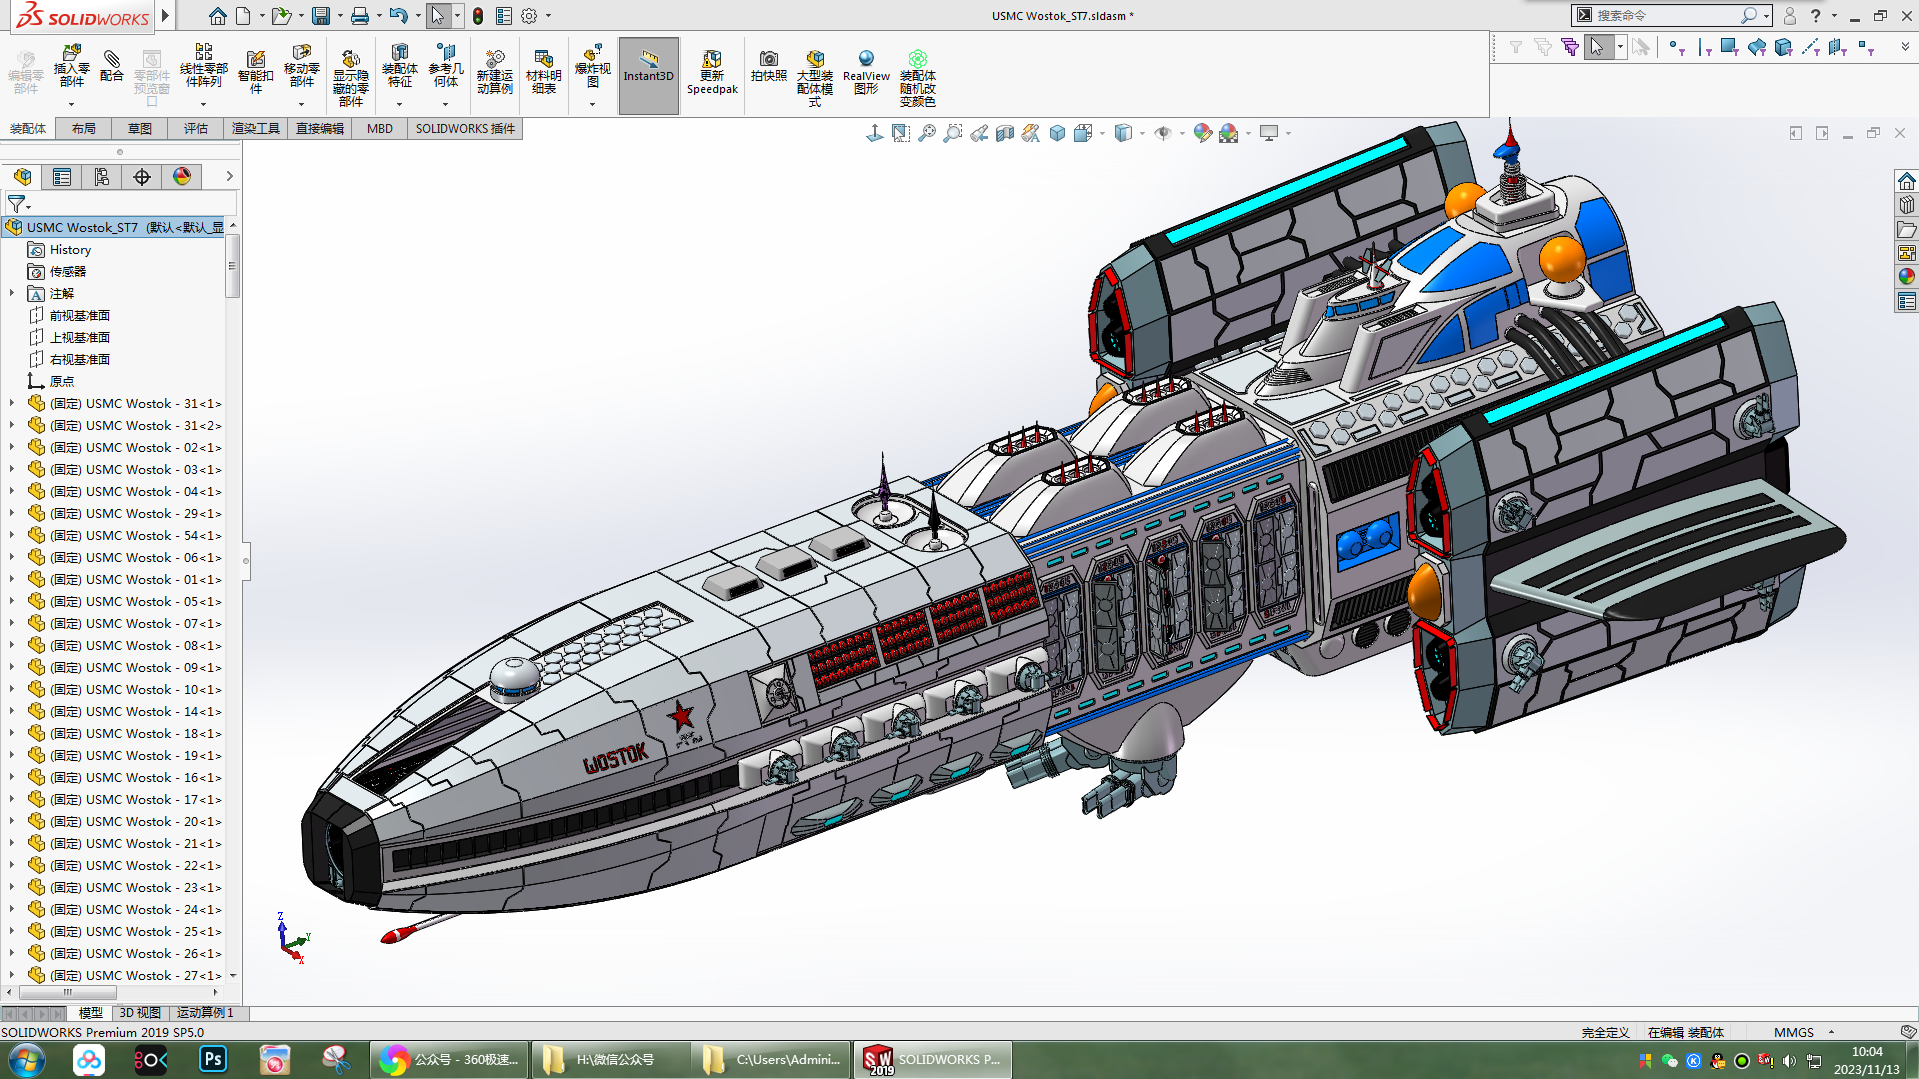The width and height of the screenshot is (1919, 1079).
Task: Click the 智能扣件 smart fasteners tool
Action: [255, 71]
